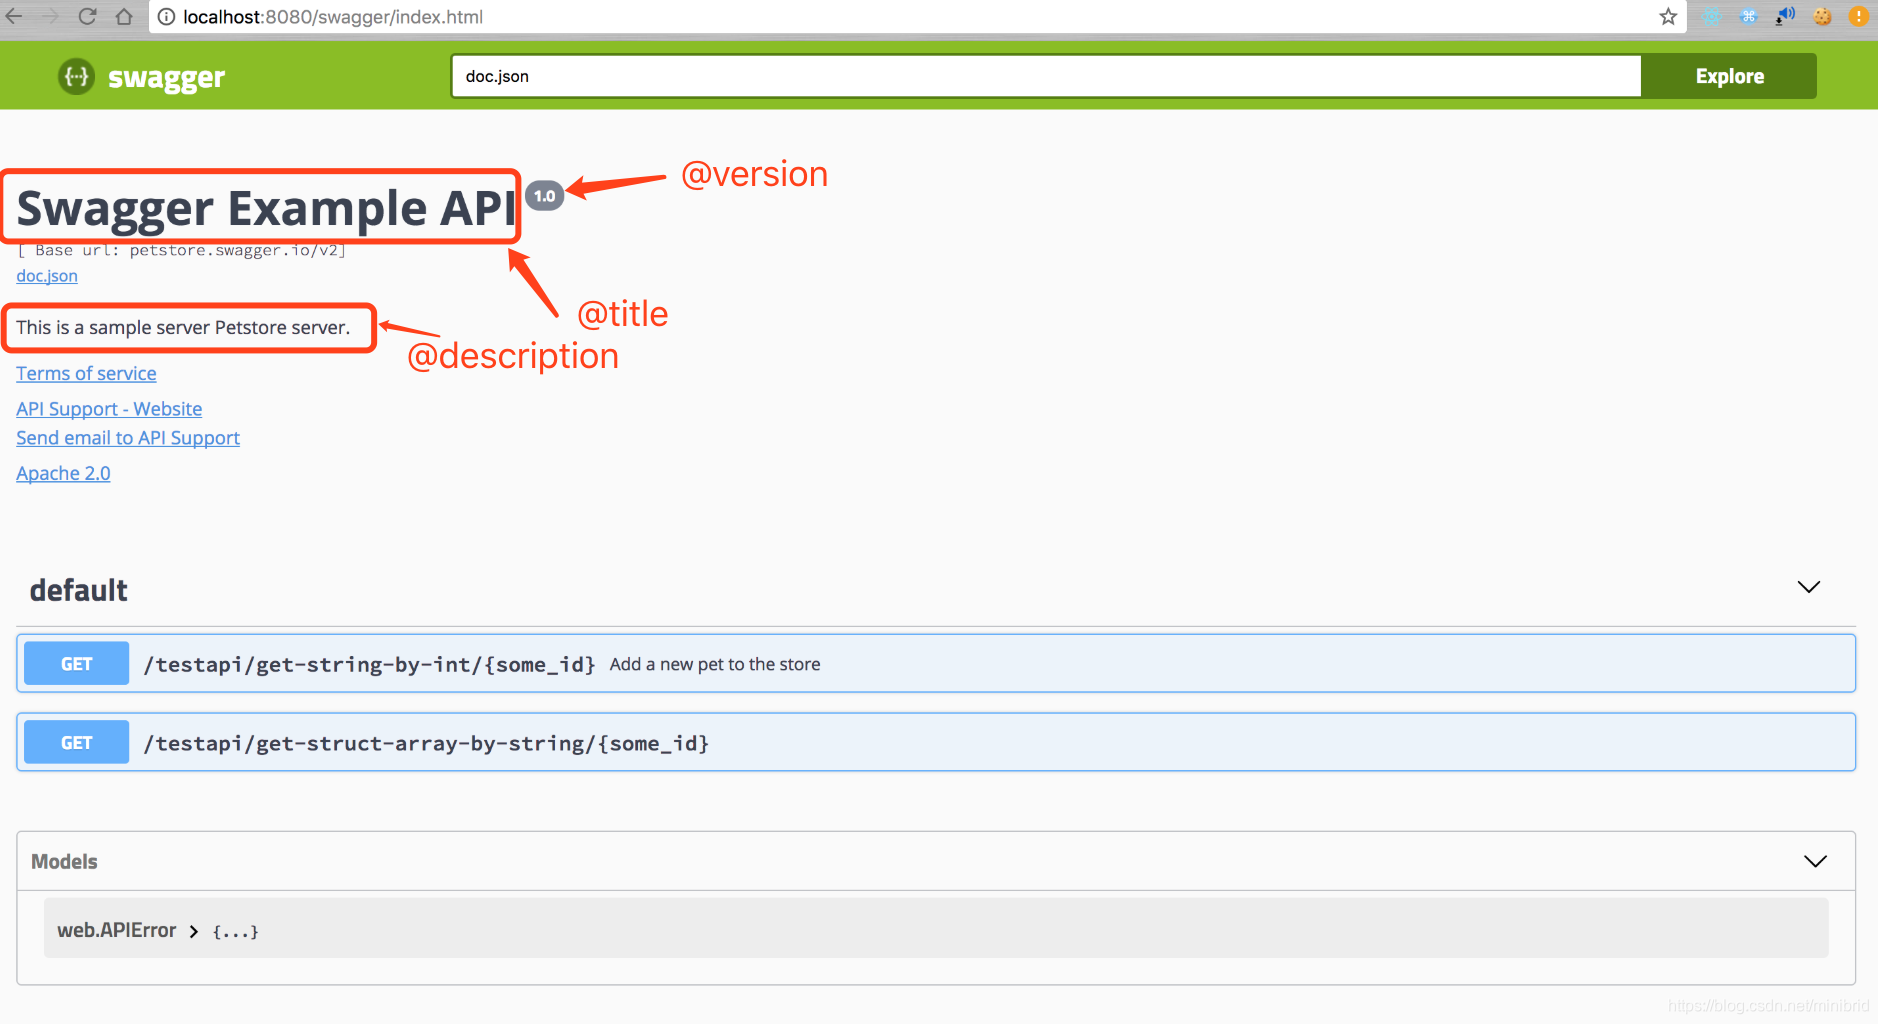This screenshot has width=1878, height=1024.
Task: Click the Swagger logo icon
Action: pyautogui.click(x=76, y=76)
